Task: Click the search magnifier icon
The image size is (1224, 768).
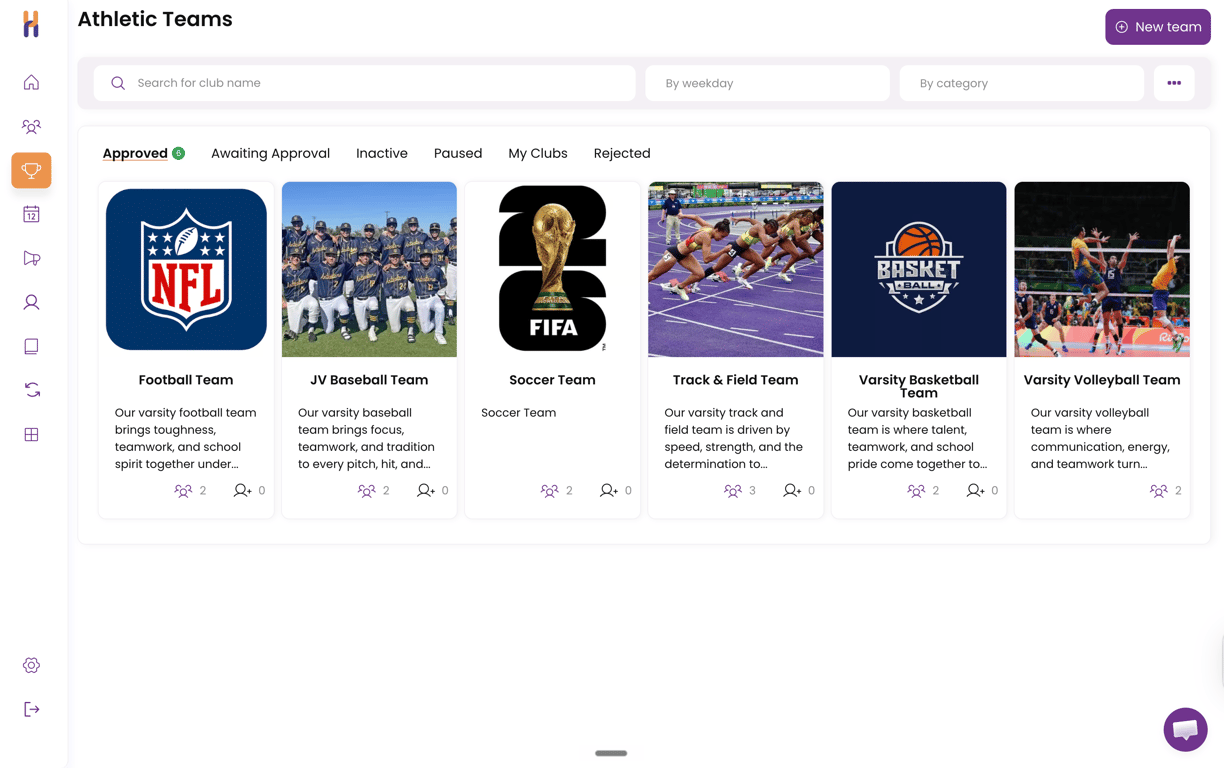Action: 118,83
